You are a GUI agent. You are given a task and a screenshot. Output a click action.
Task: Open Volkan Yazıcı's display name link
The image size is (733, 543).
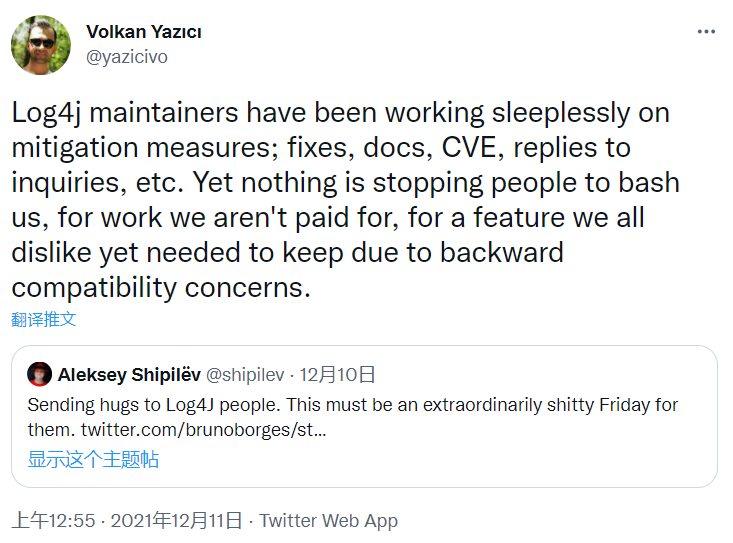click(143, 32)
